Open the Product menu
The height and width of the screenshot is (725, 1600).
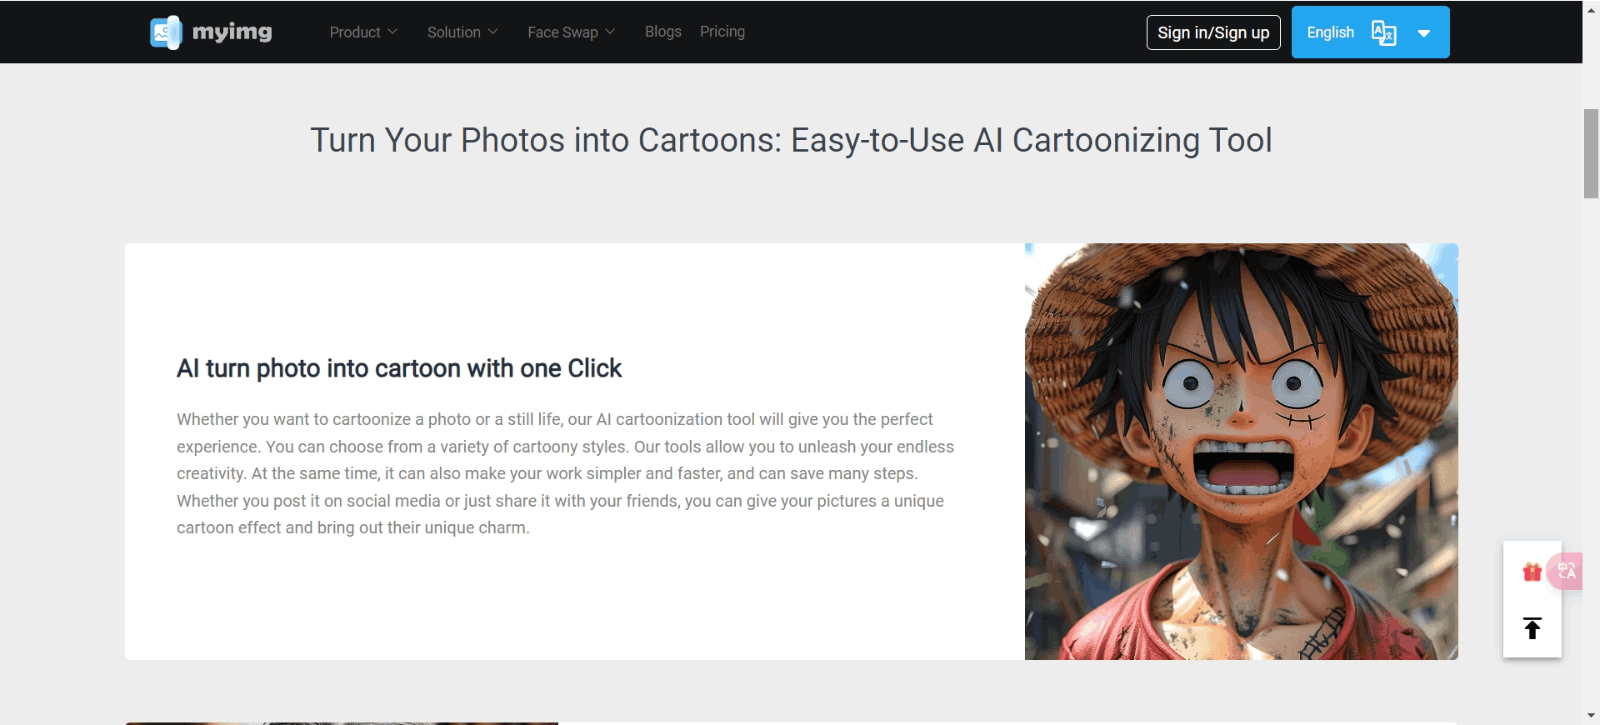pos(355,32)
